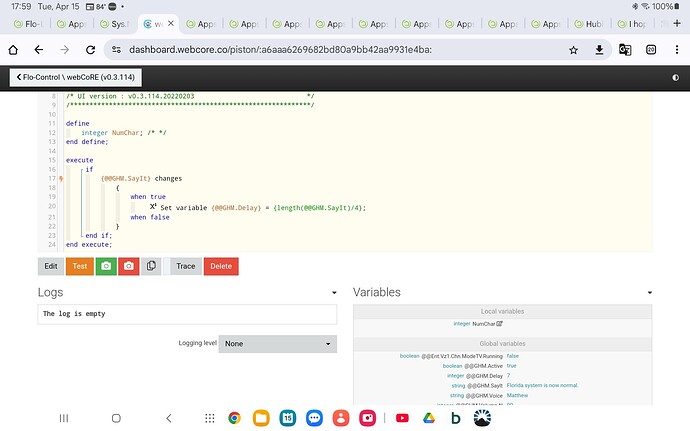Take red snapshot of piston

[128, 266]
